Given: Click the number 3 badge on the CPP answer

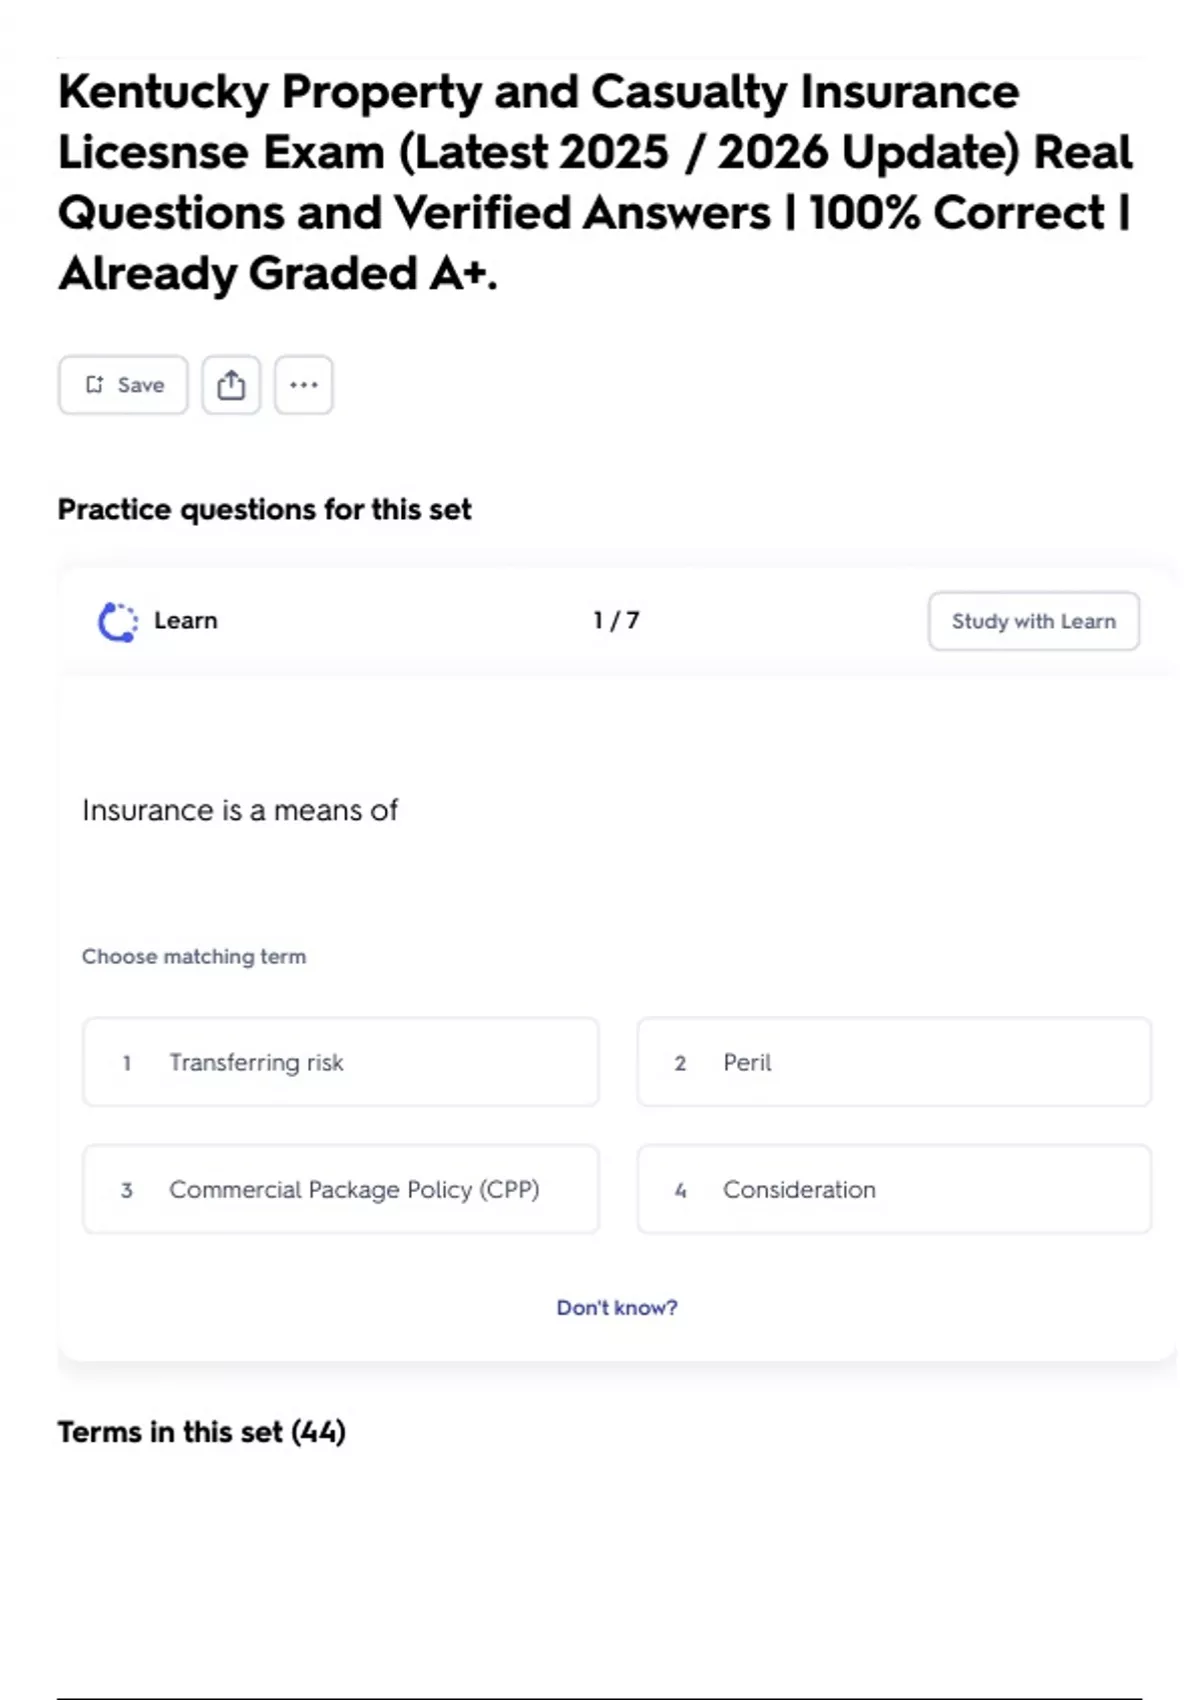Looking at the screenshot, I should (127, 1190).
